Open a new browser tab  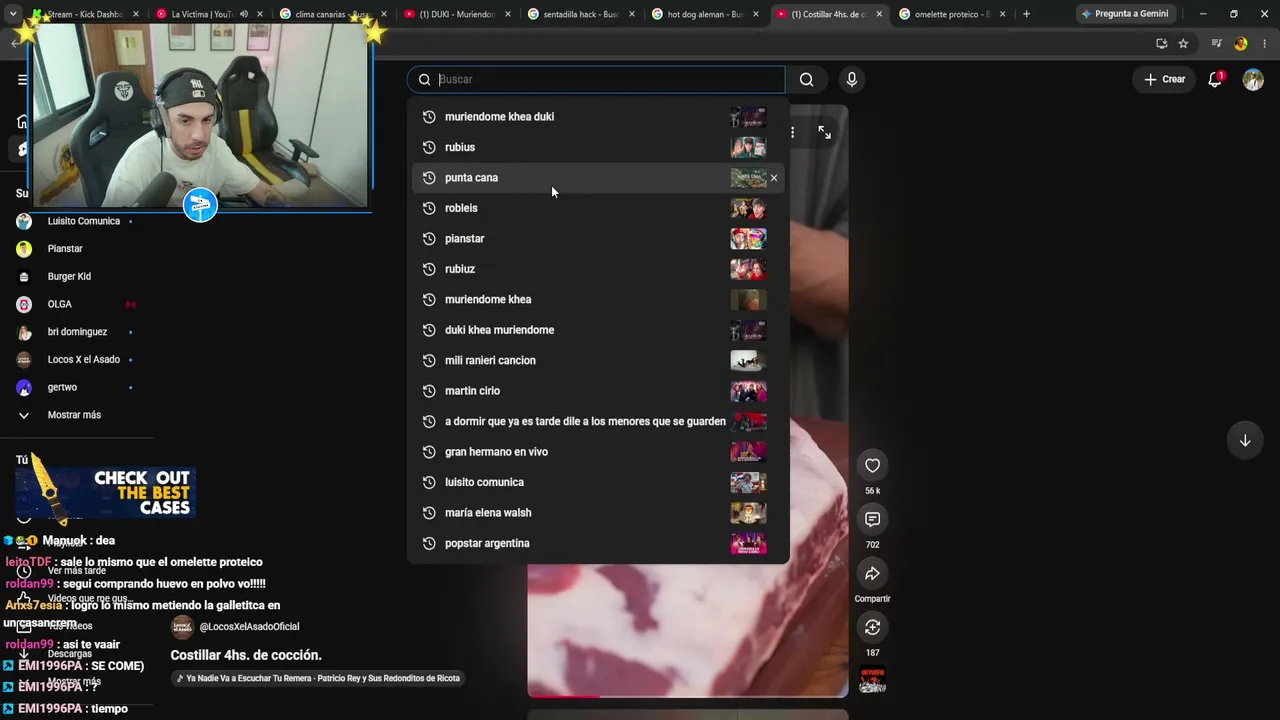click(x=1026, y=14)
